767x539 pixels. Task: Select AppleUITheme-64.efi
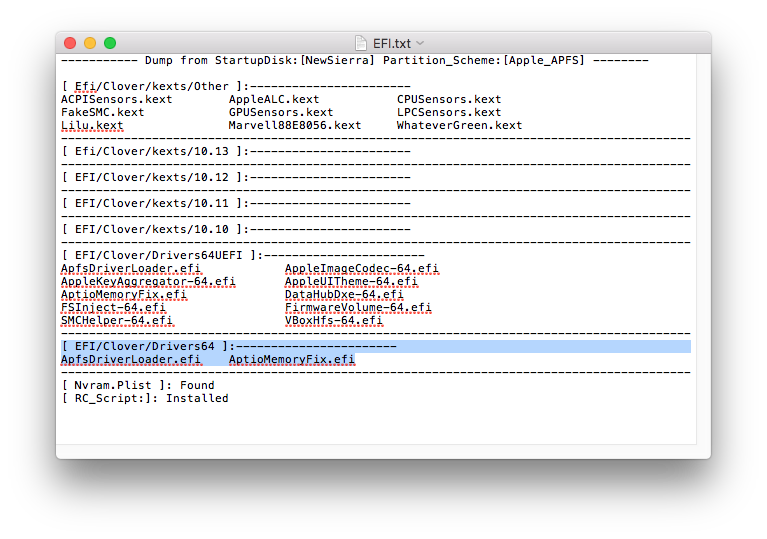coord(351,281)
